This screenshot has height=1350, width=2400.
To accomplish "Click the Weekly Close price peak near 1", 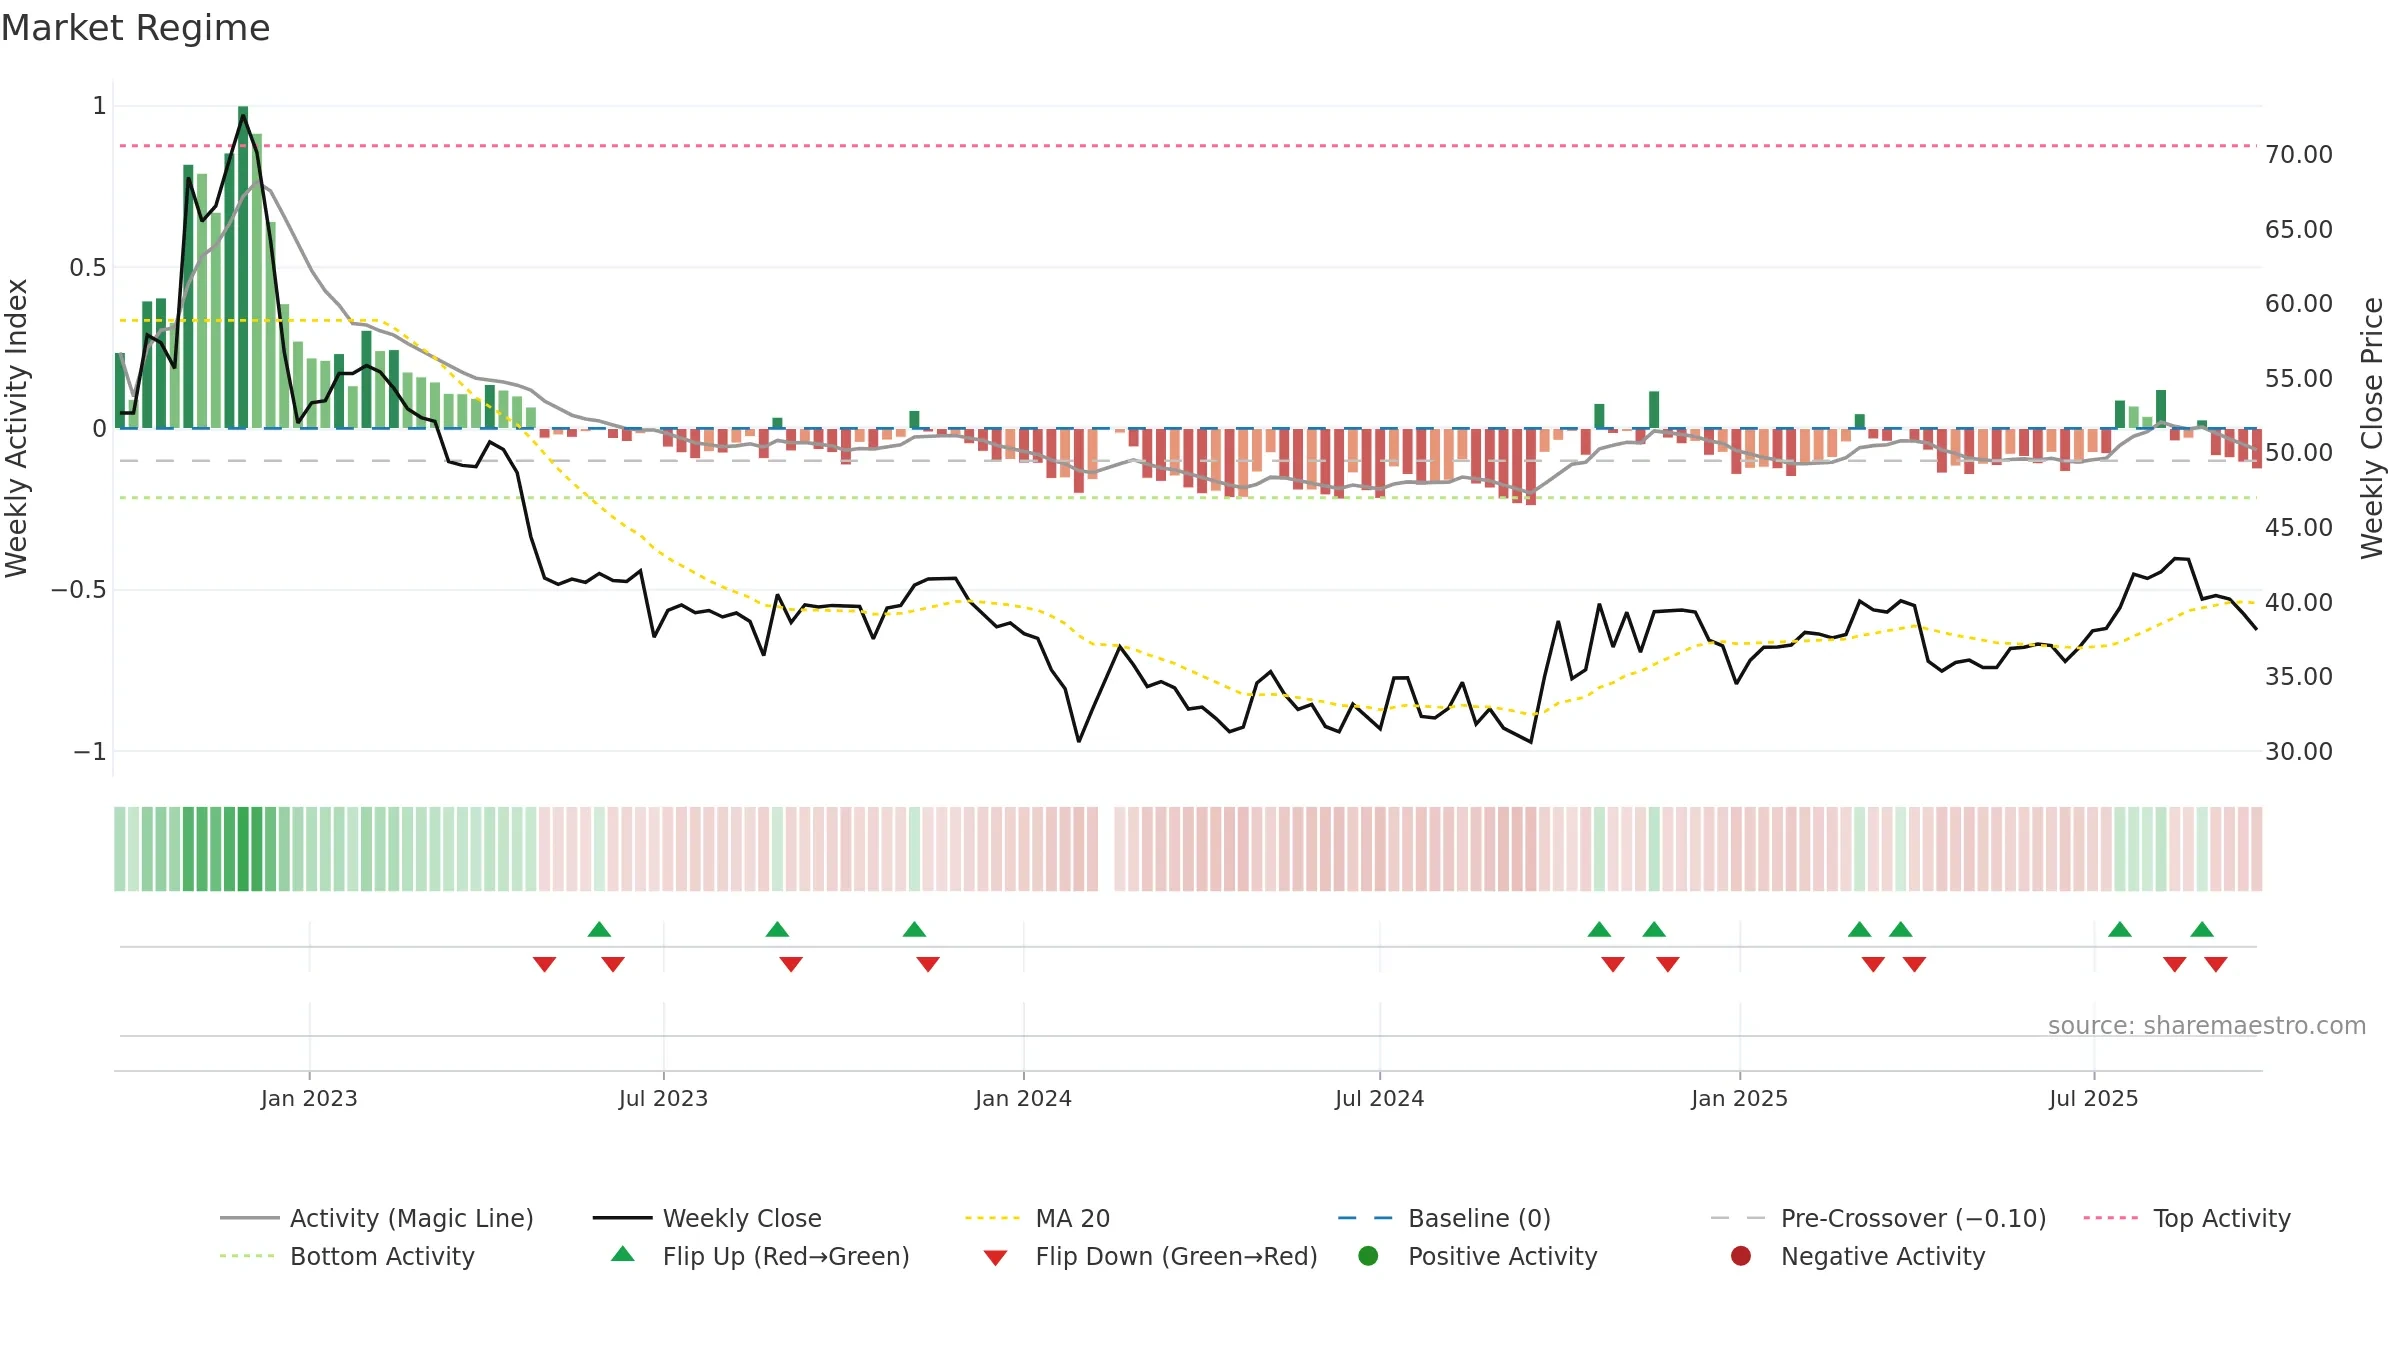I will coord(243,116).
